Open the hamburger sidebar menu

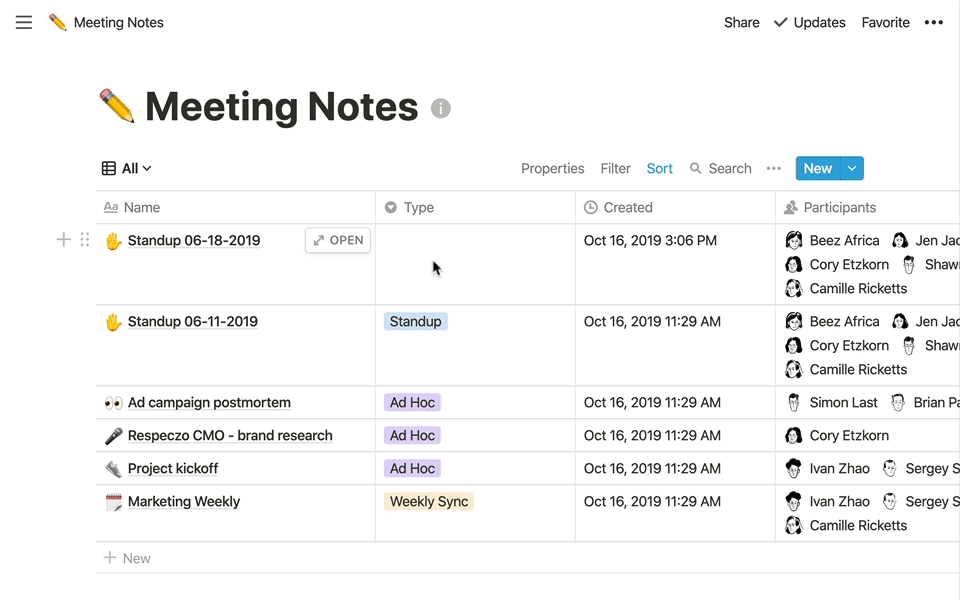[x=24, y=22]
